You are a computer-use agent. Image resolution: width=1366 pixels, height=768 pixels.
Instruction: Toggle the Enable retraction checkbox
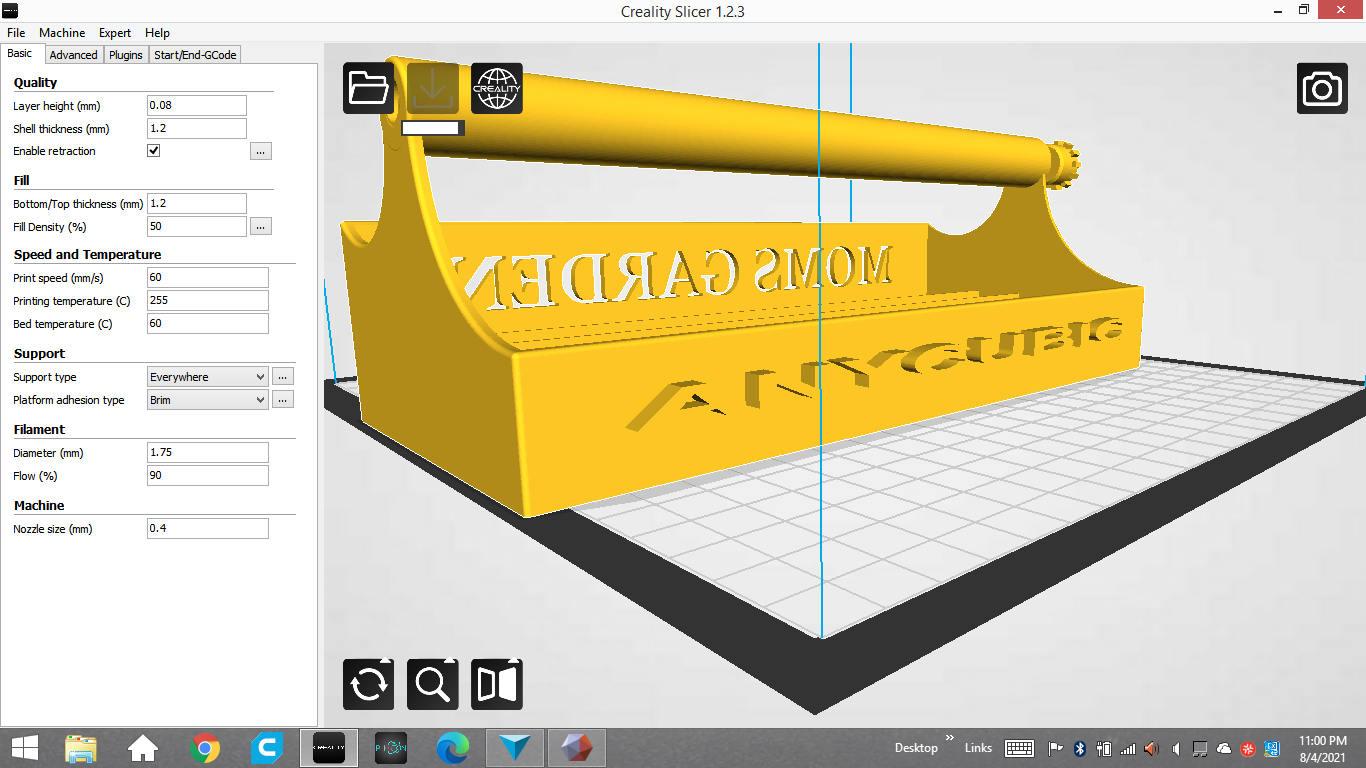pos(153,151)
